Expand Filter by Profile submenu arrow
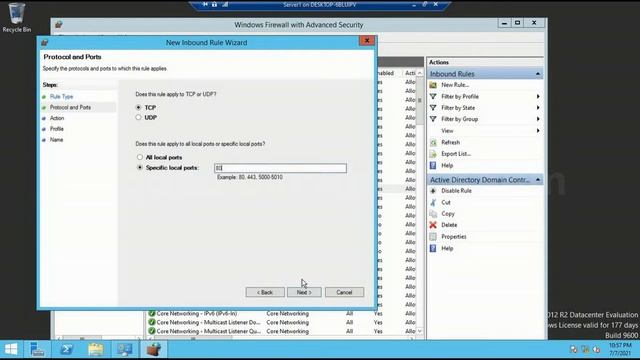 pyautogui.click(x=538, y=96)
